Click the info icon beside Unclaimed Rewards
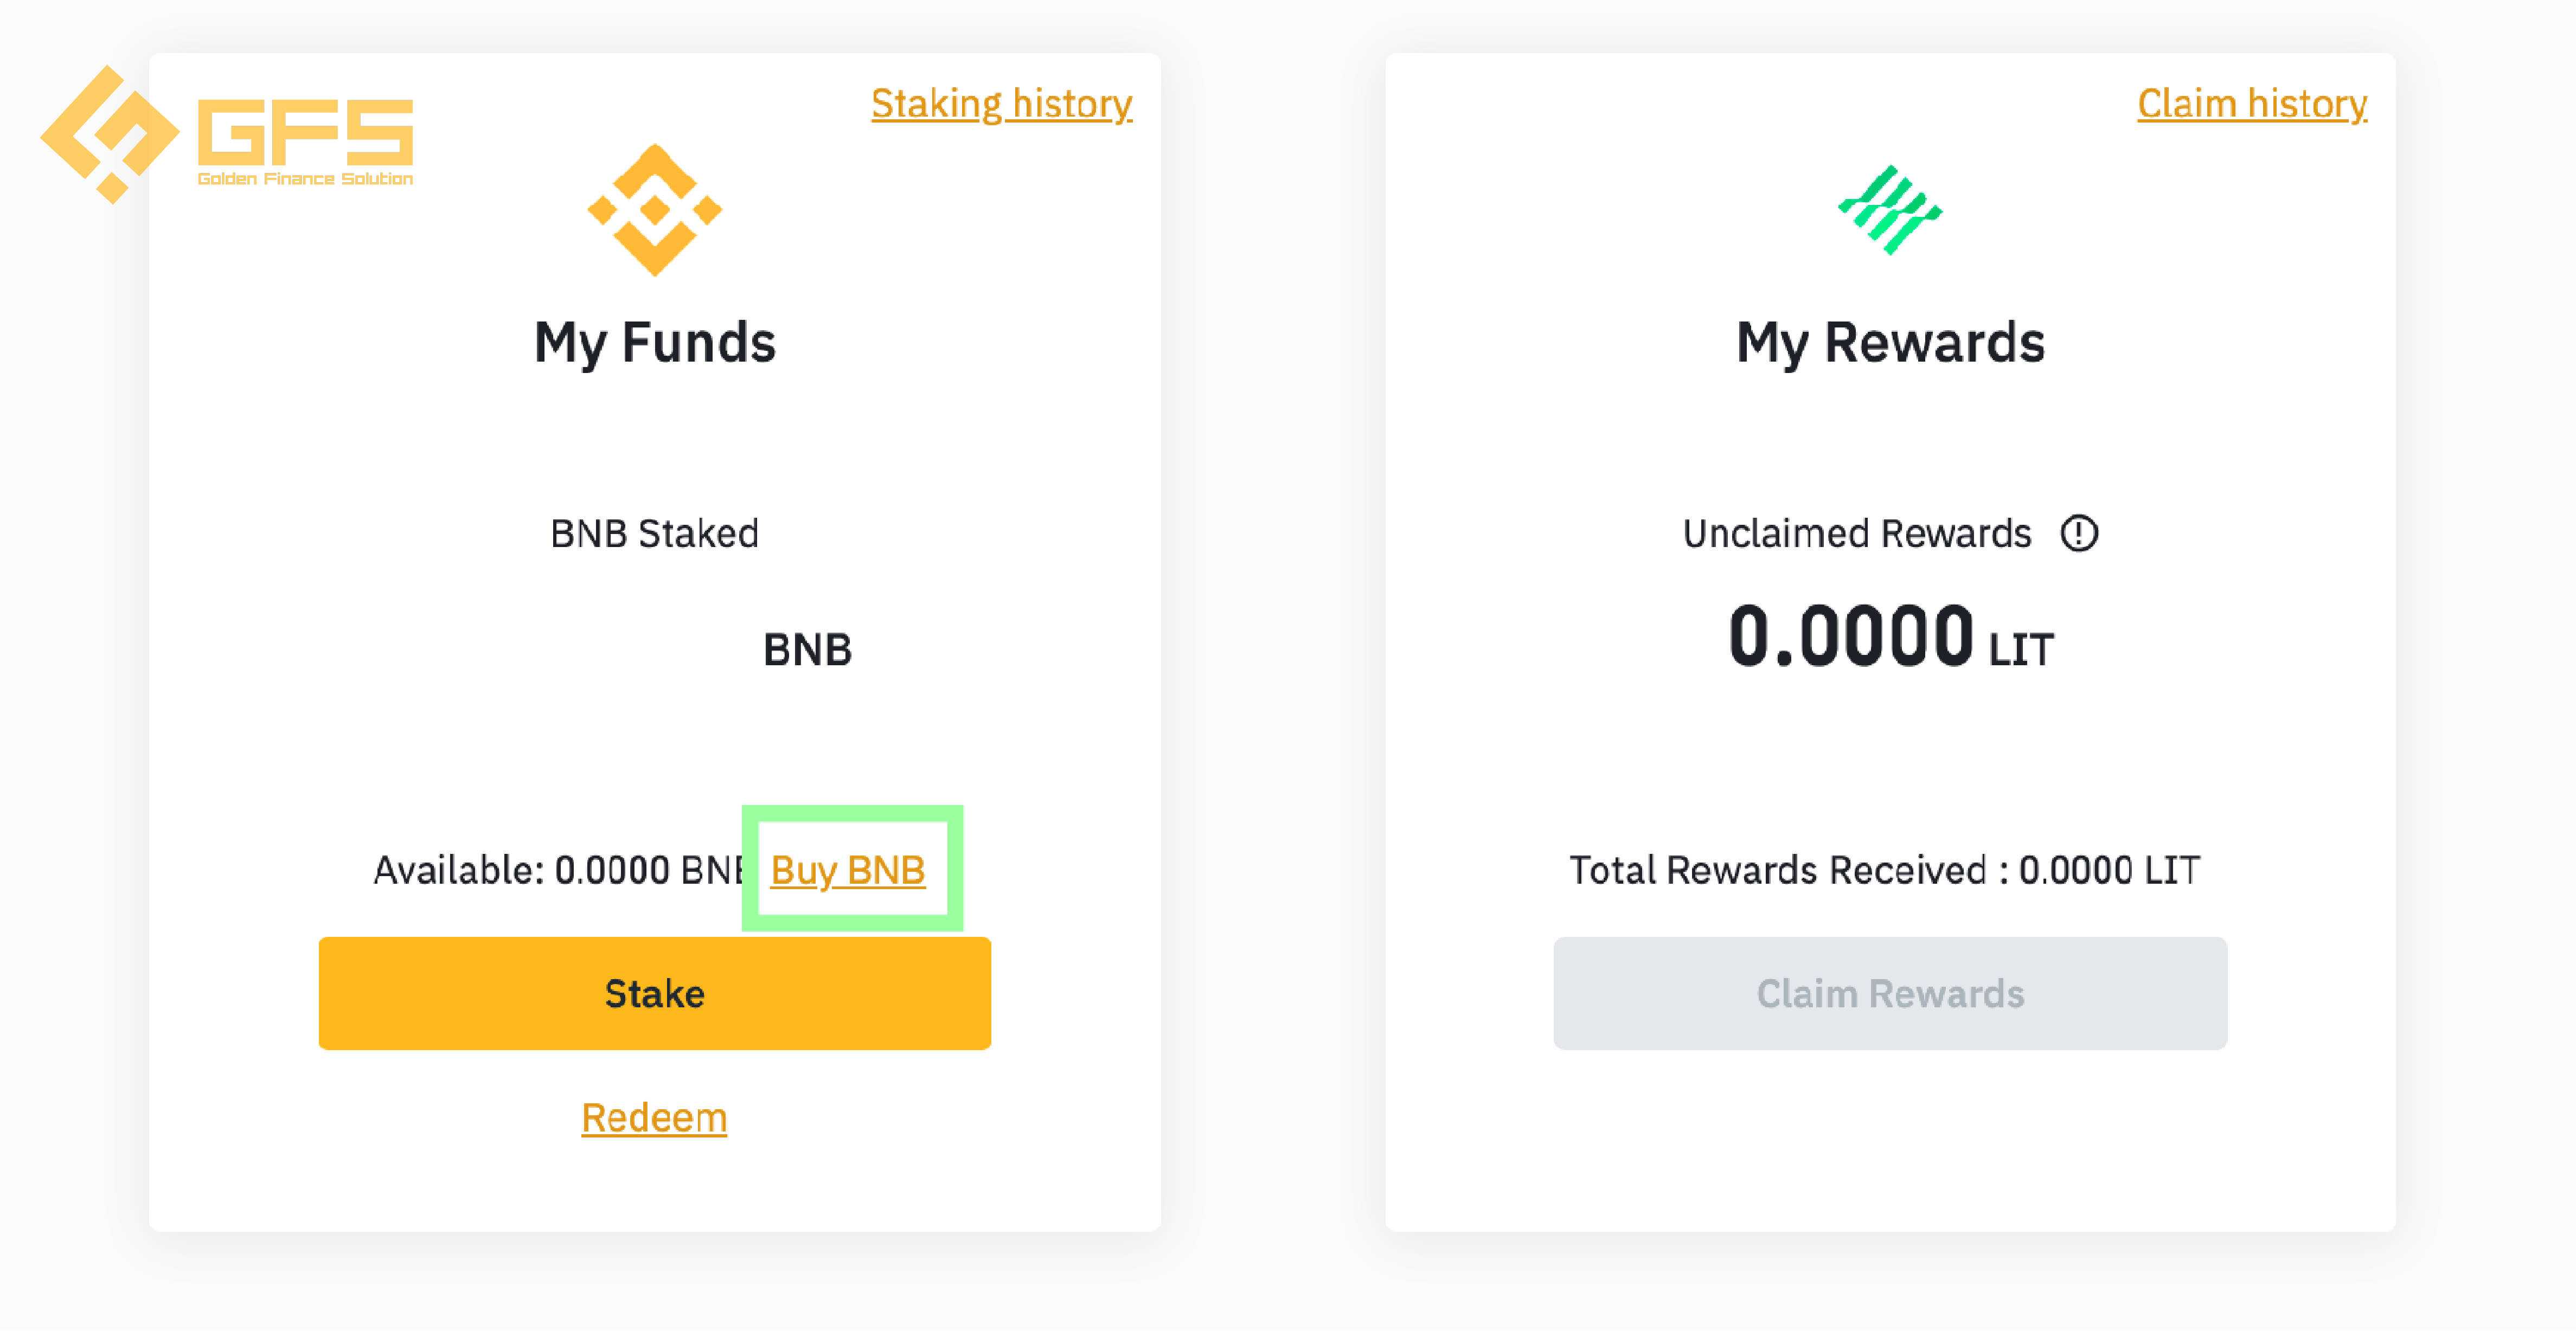This screenshot has width=2576, height=1331. pos(2078,532)
